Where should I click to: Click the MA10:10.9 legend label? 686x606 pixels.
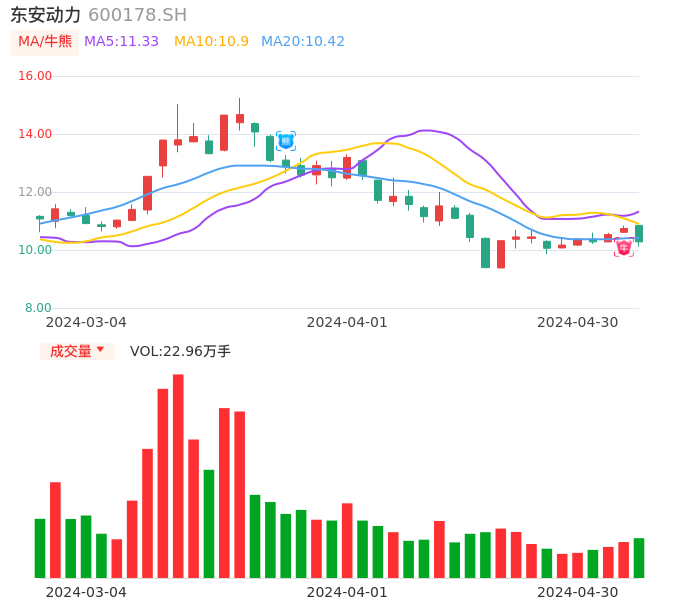(211, 42)
